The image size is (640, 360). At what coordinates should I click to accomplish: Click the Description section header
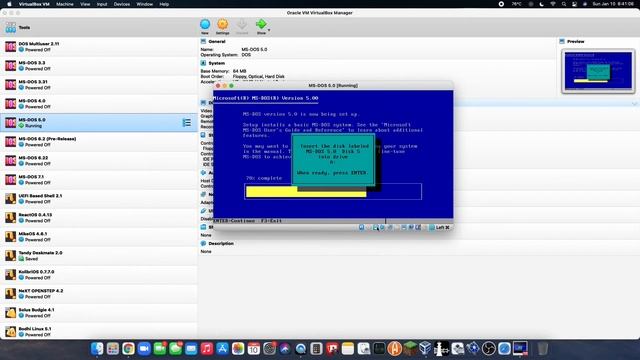(x=221, y=244)
